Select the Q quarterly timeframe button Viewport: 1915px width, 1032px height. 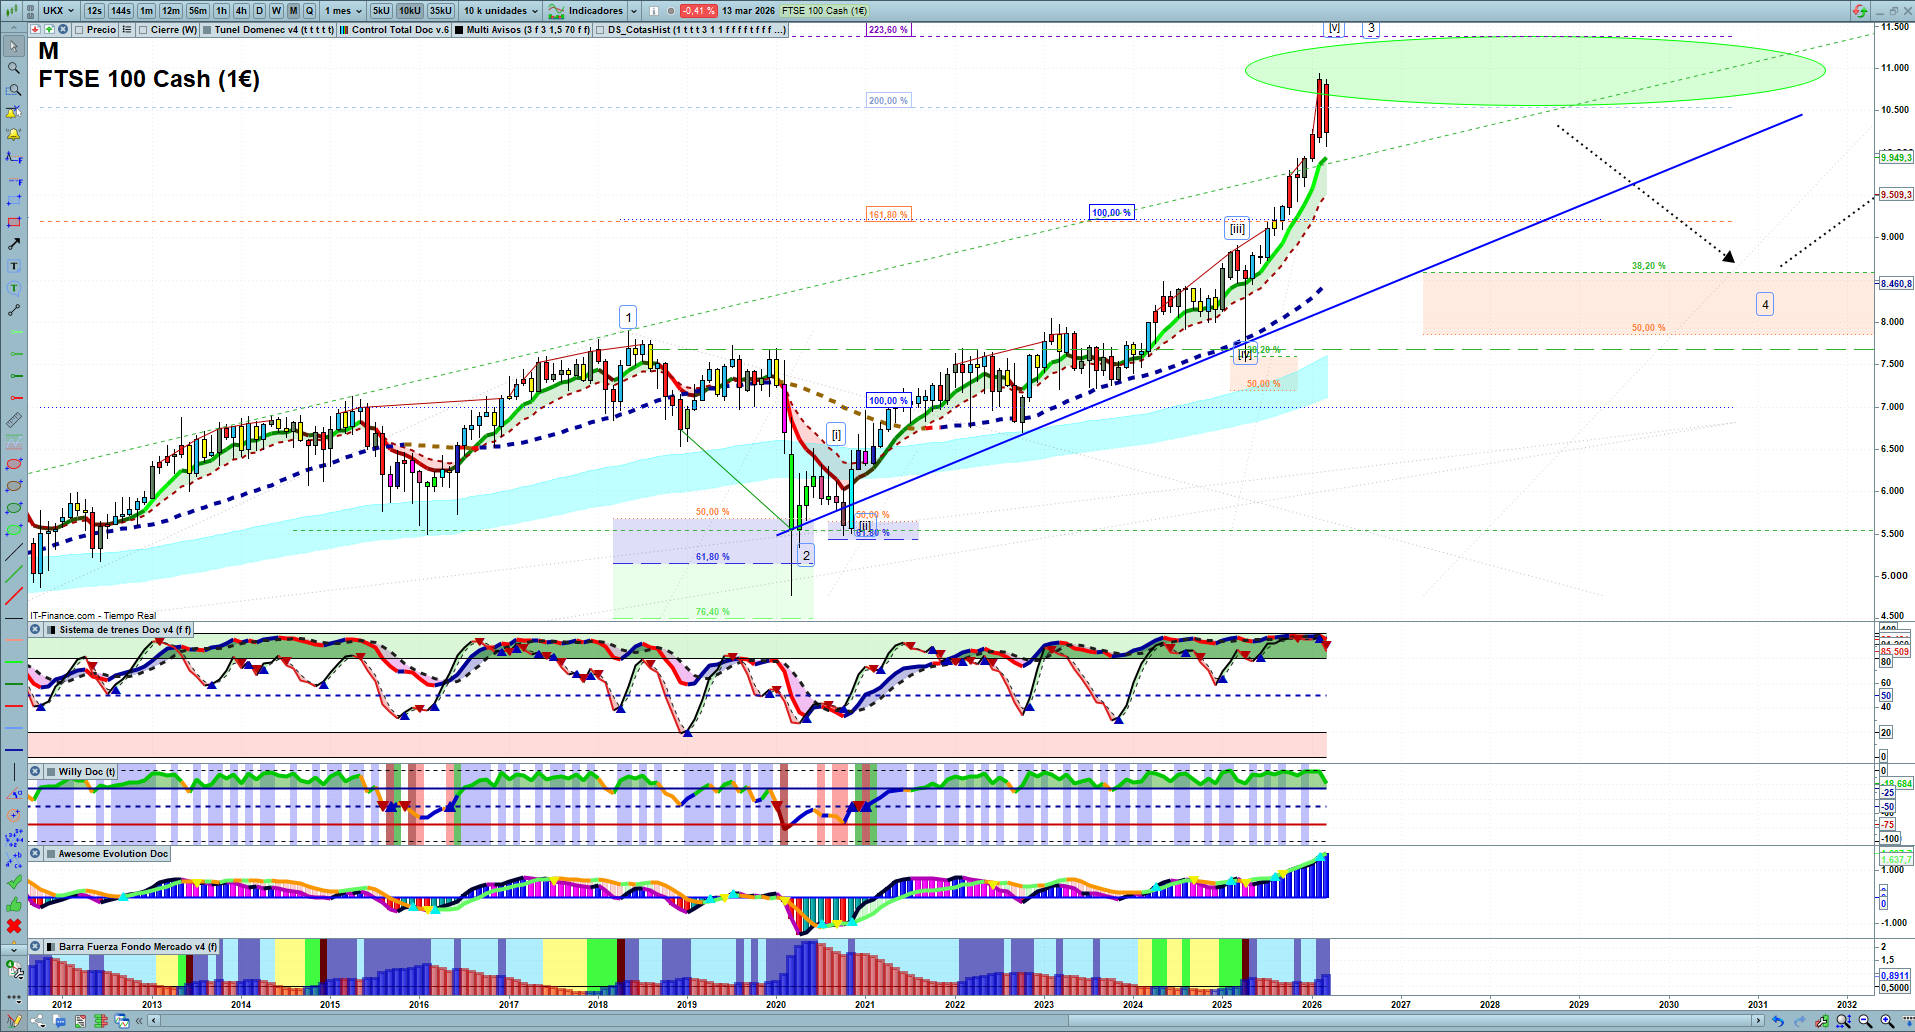point(309,11)
